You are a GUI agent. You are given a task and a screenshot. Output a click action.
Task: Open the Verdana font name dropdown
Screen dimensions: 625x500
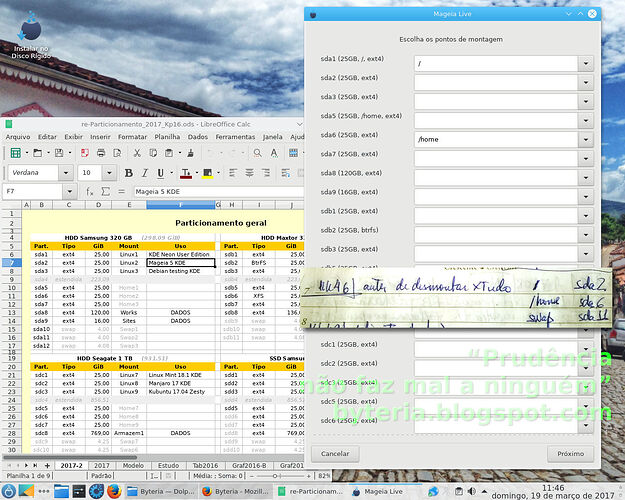point(66,173)
